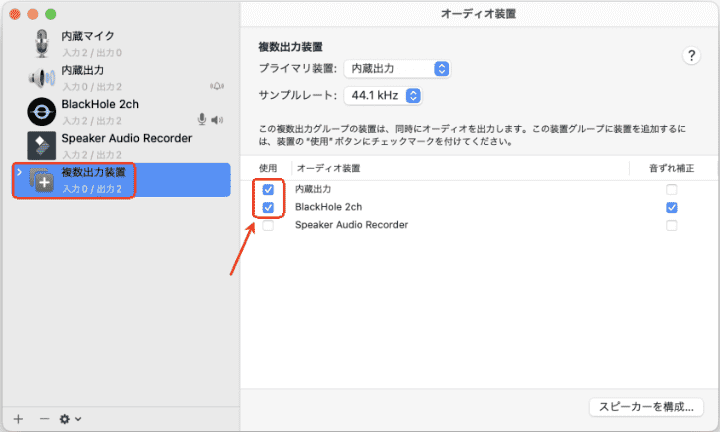Screen dimensions: 720x432
Task: Select the 内蔵マイク microphone device icon
Action: tap(42, 42)
